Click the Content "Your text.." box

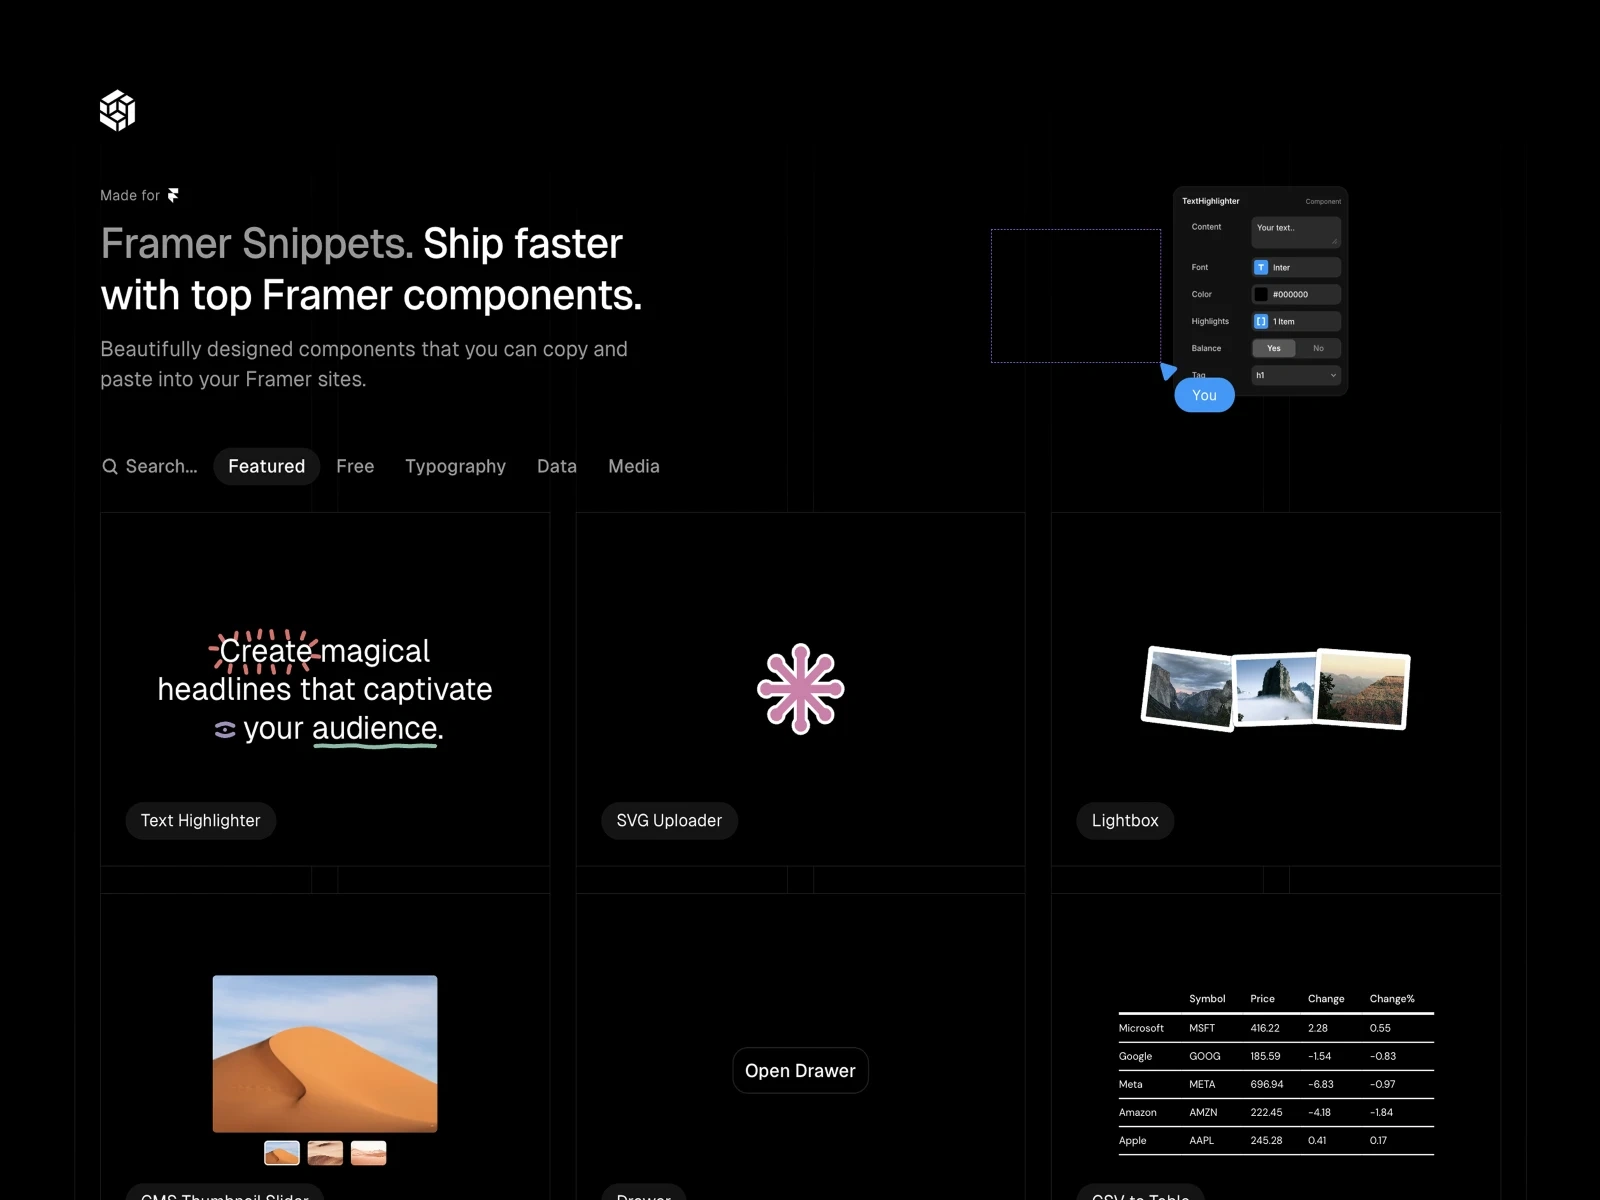tap(1296, 232)
